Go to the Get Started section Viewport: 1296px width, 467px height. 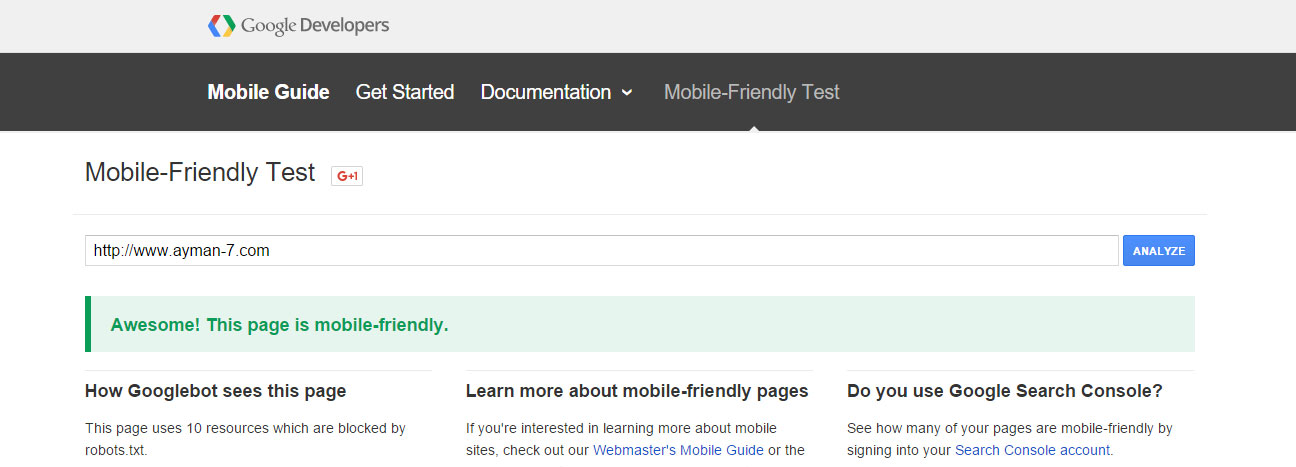tap(405, 92)
